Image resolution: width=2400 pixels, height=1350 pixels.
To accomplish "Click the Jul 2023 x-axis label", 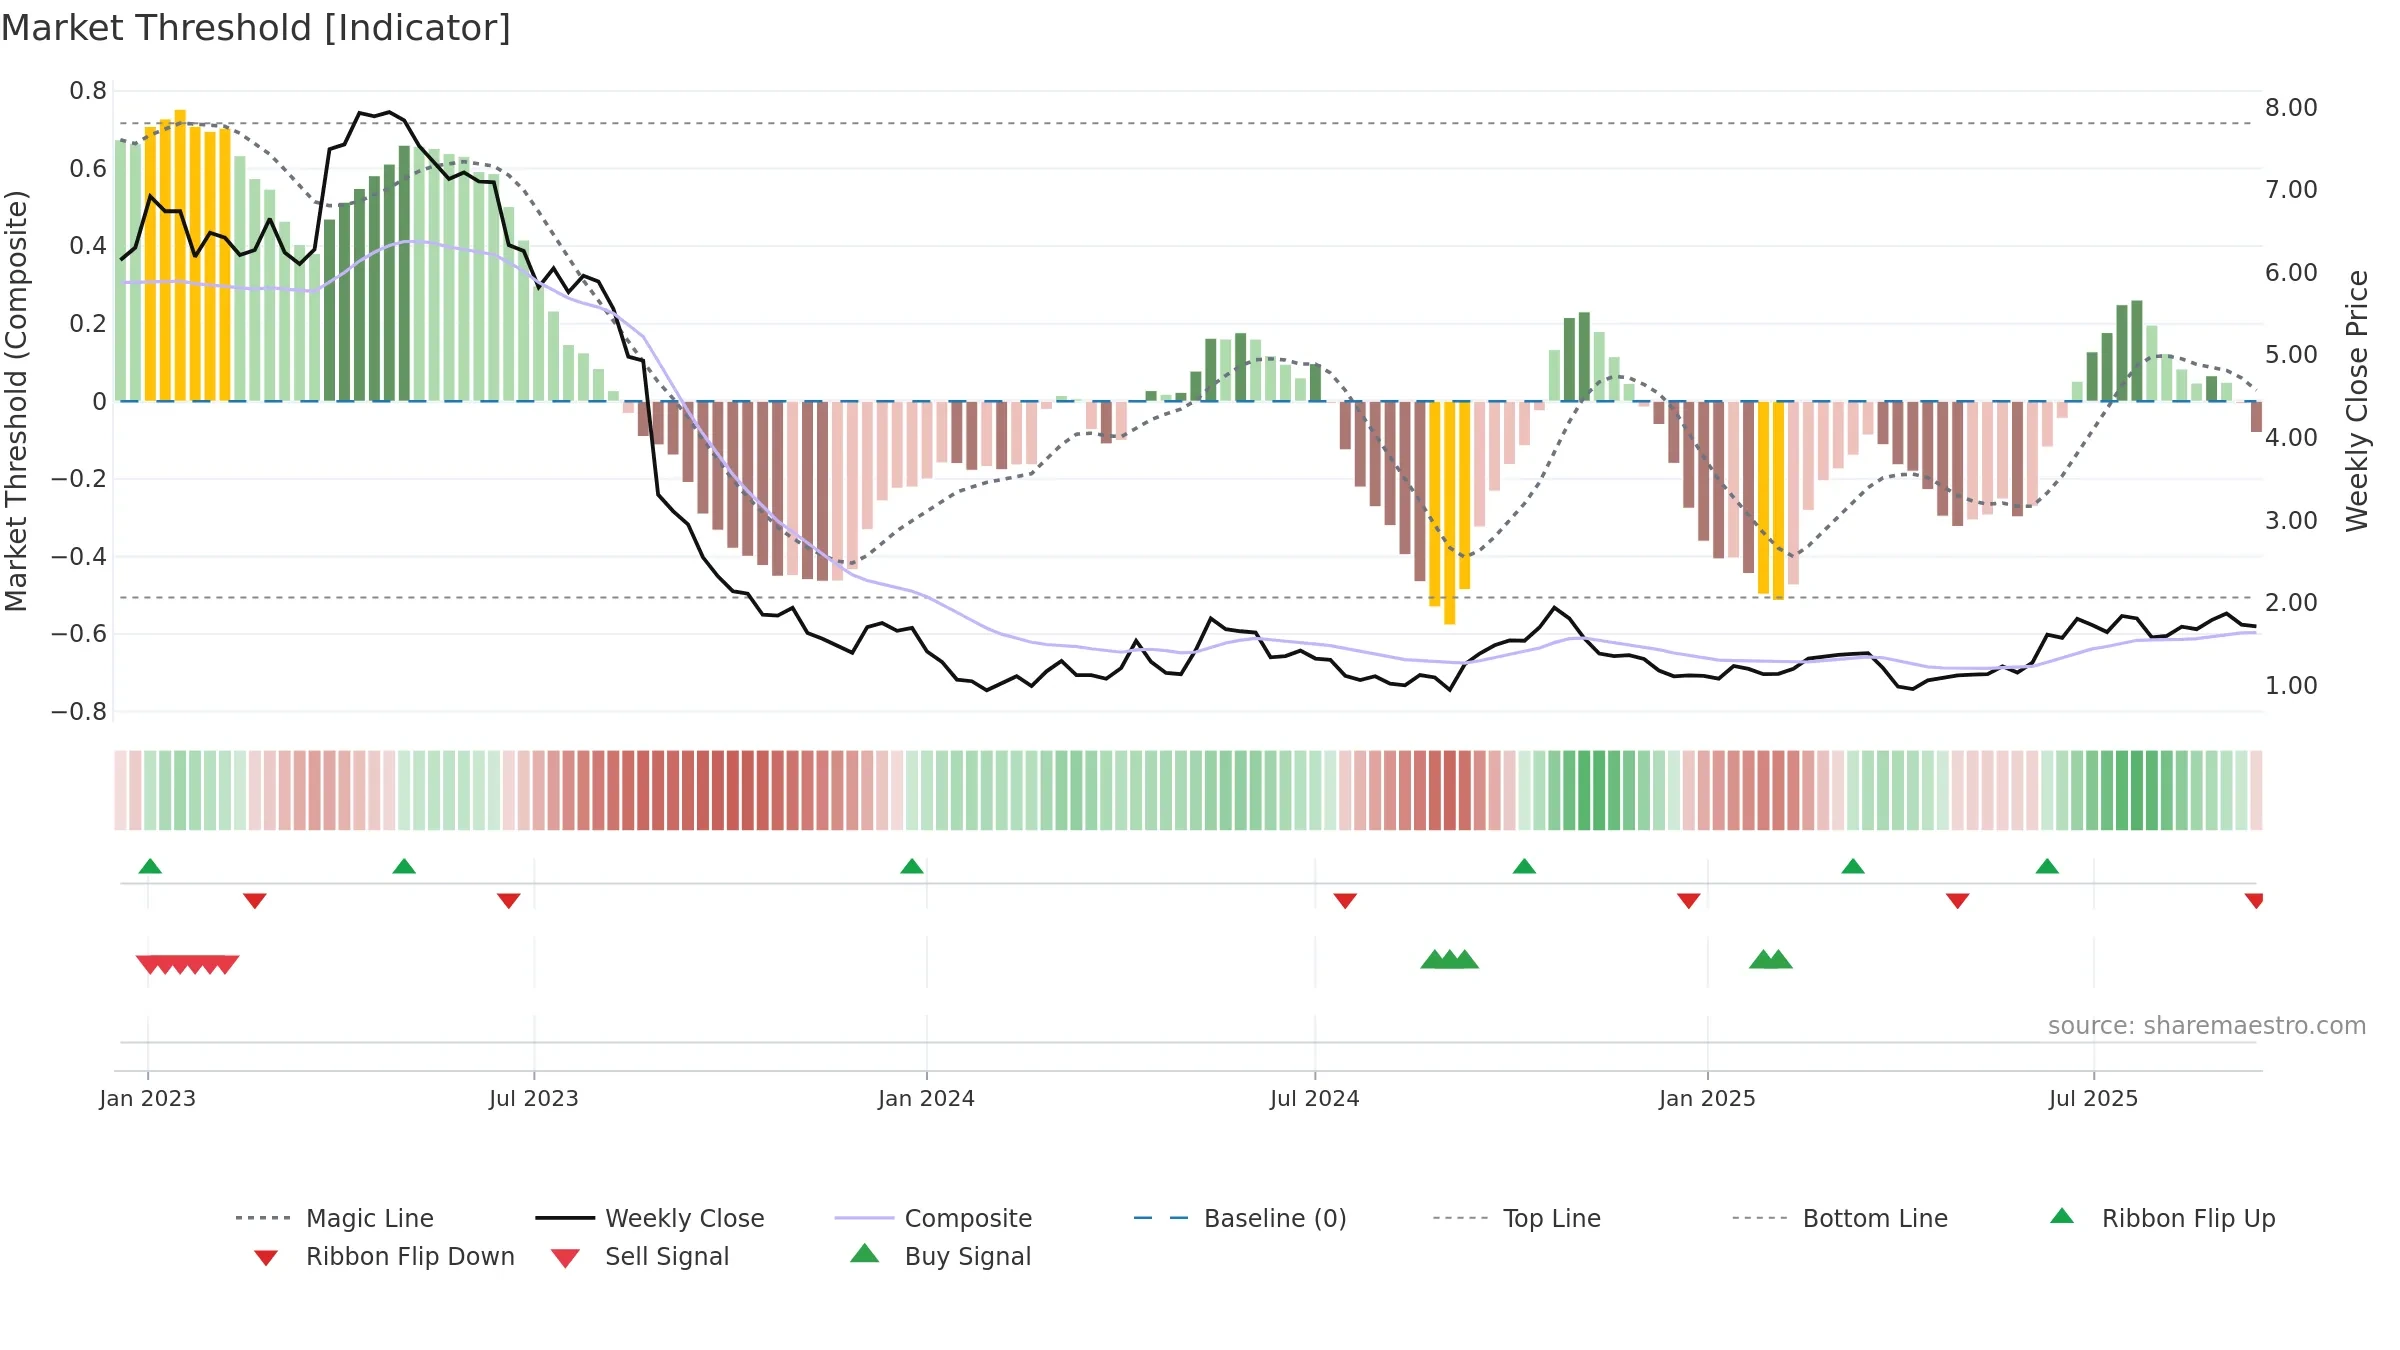I will 534,1098.
